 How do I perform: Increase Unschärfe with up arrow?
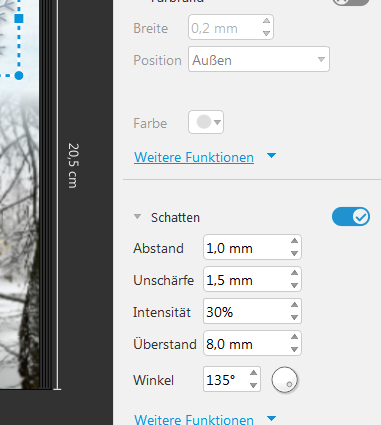pyautogui.click(x=294, y=273)
